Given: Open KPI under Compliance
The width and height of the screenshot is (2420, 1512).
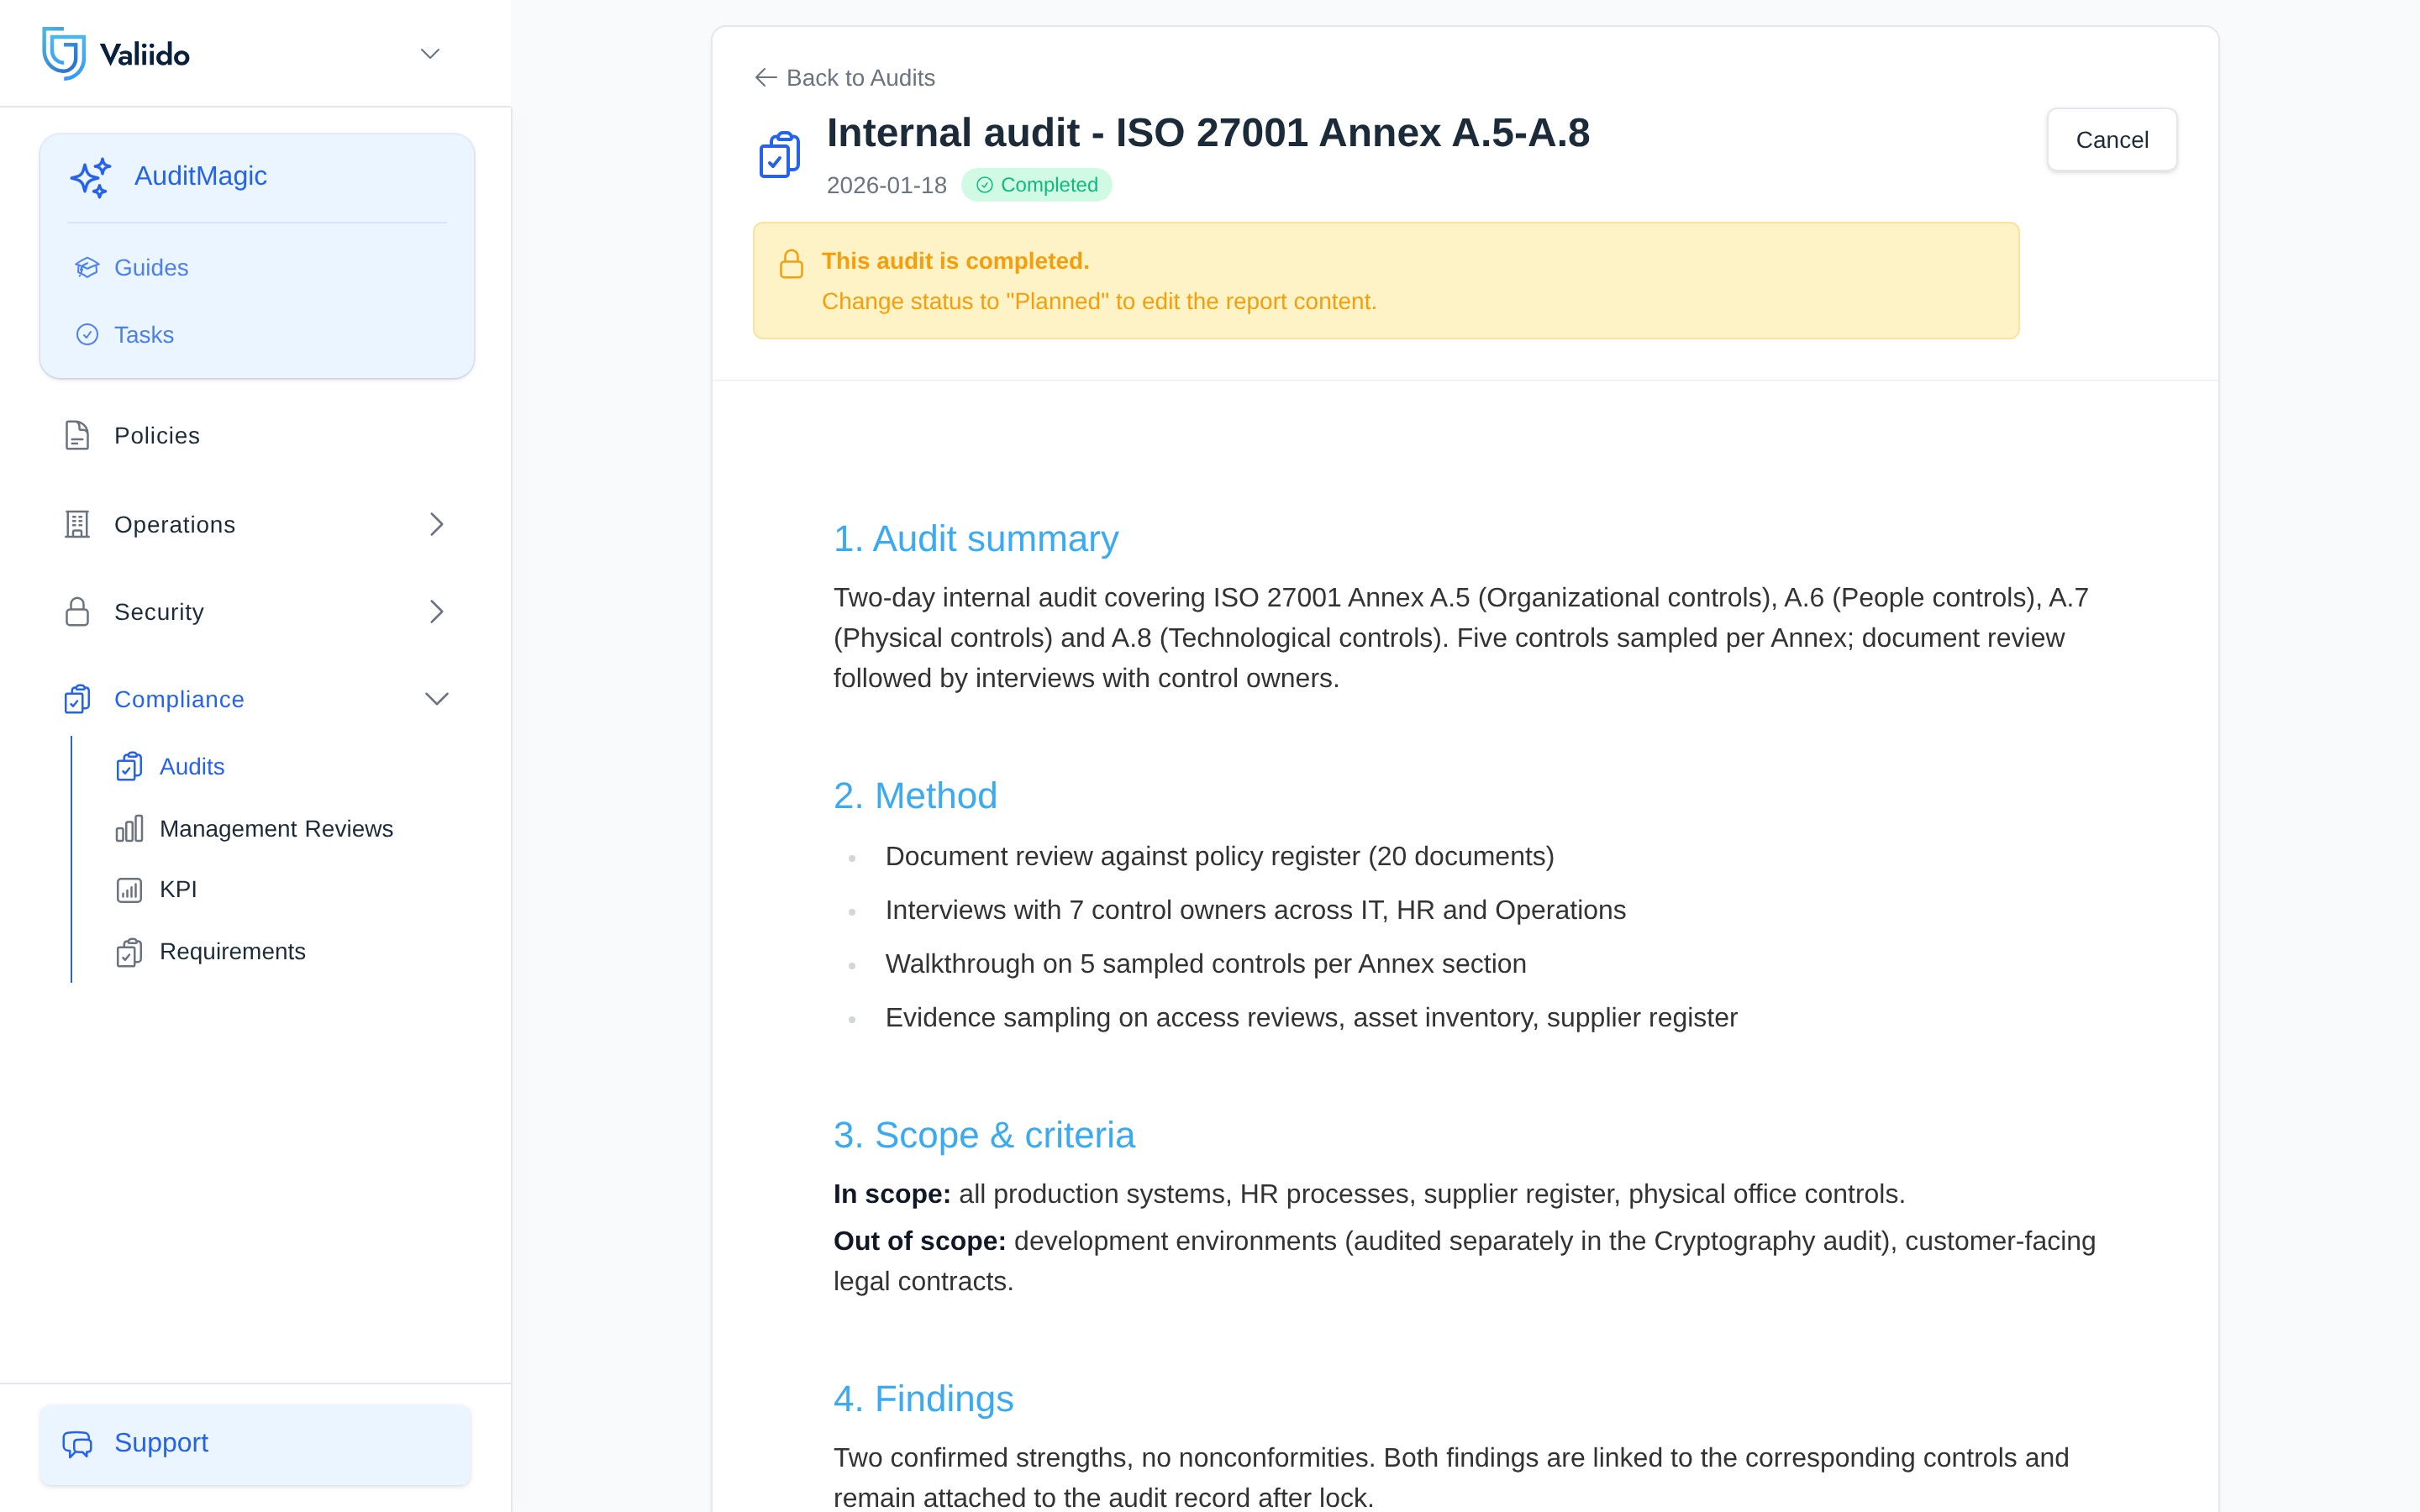Looking at the screenshot, I should pos(178,890).
